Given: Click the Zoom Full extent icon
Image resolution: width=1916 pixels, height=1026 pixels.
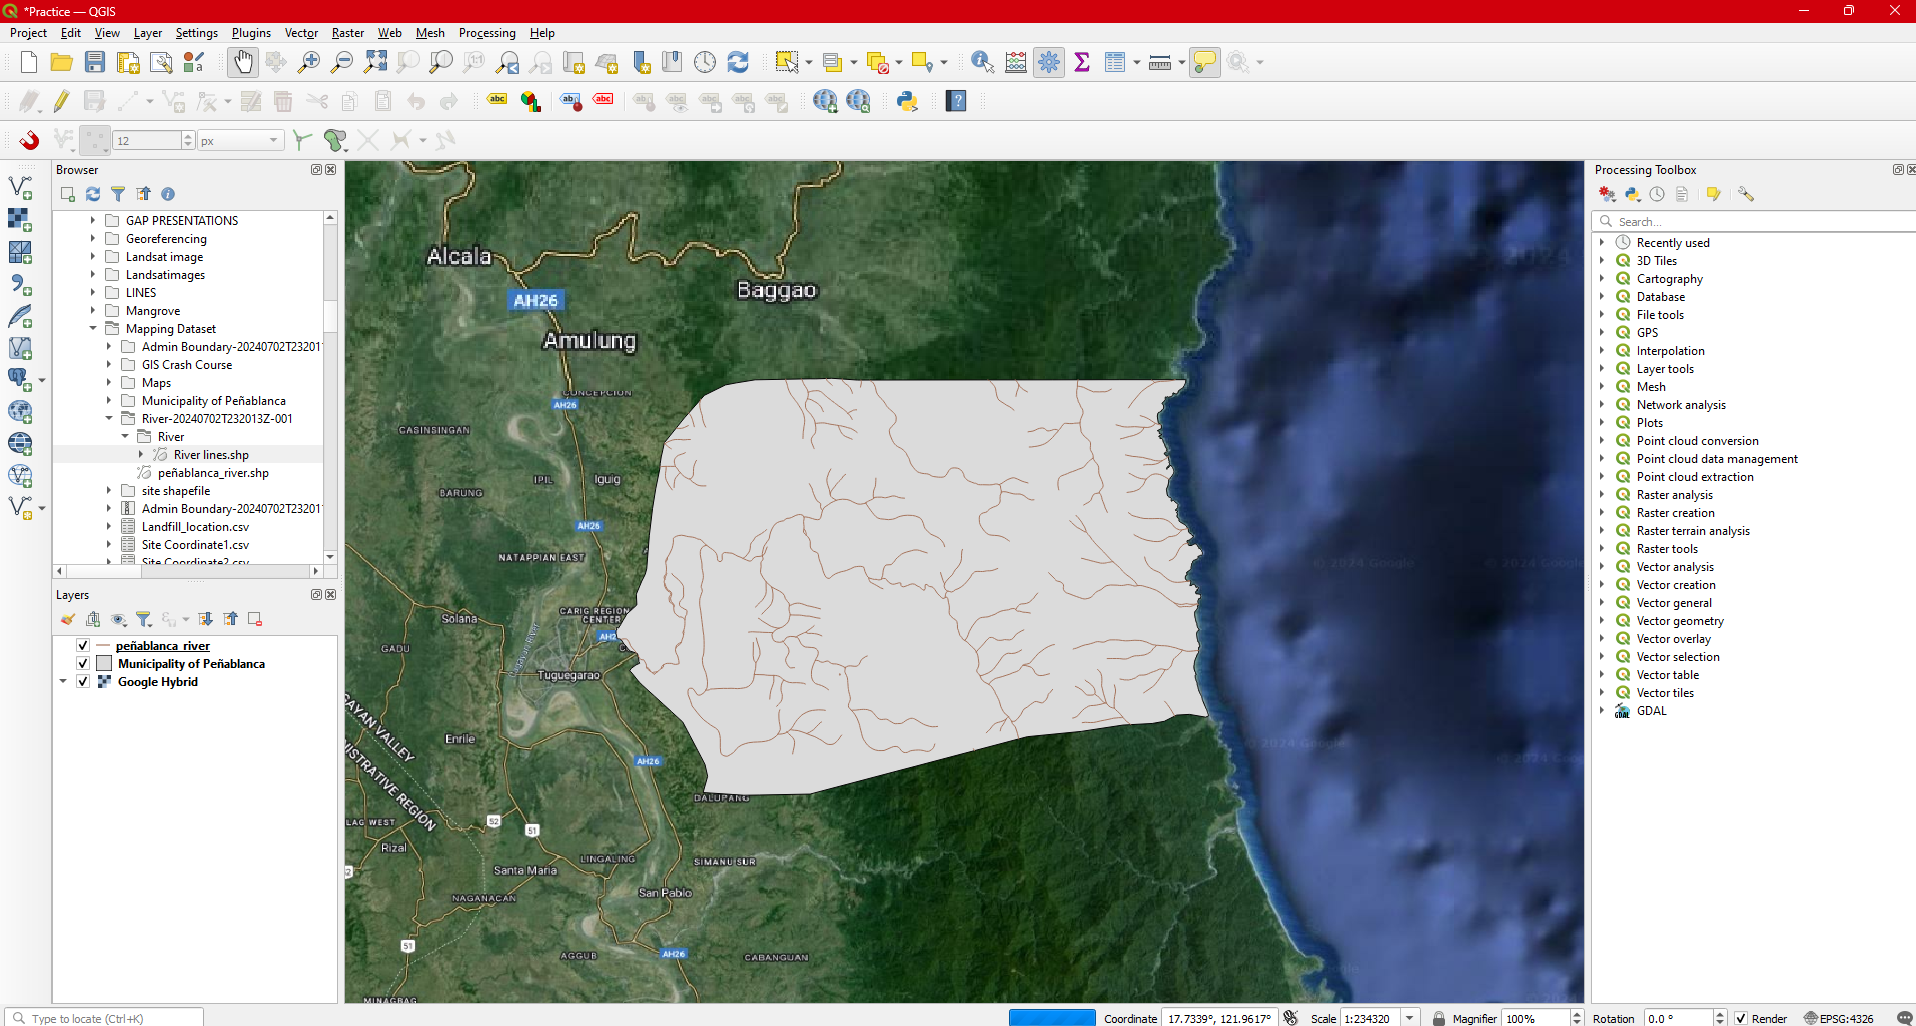Looking at the screenshot, I should point(375,62).
